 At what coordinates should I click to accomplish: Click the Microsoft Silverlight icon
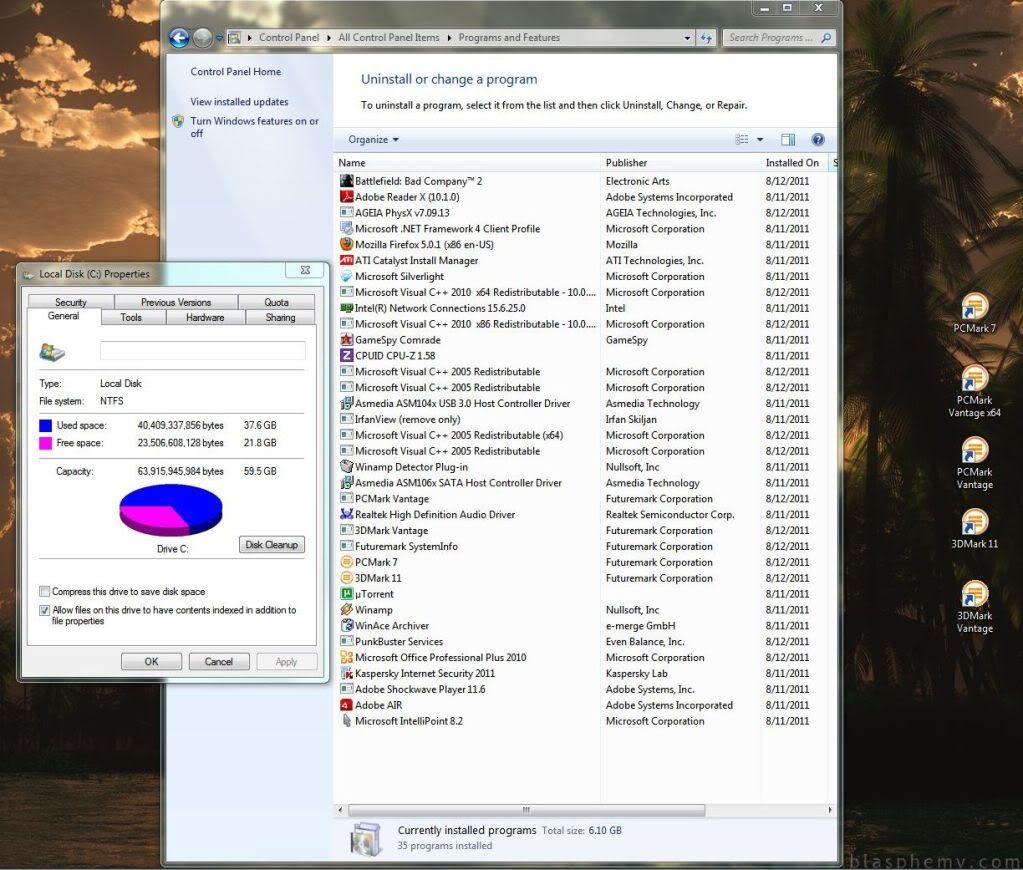(346, 276)
